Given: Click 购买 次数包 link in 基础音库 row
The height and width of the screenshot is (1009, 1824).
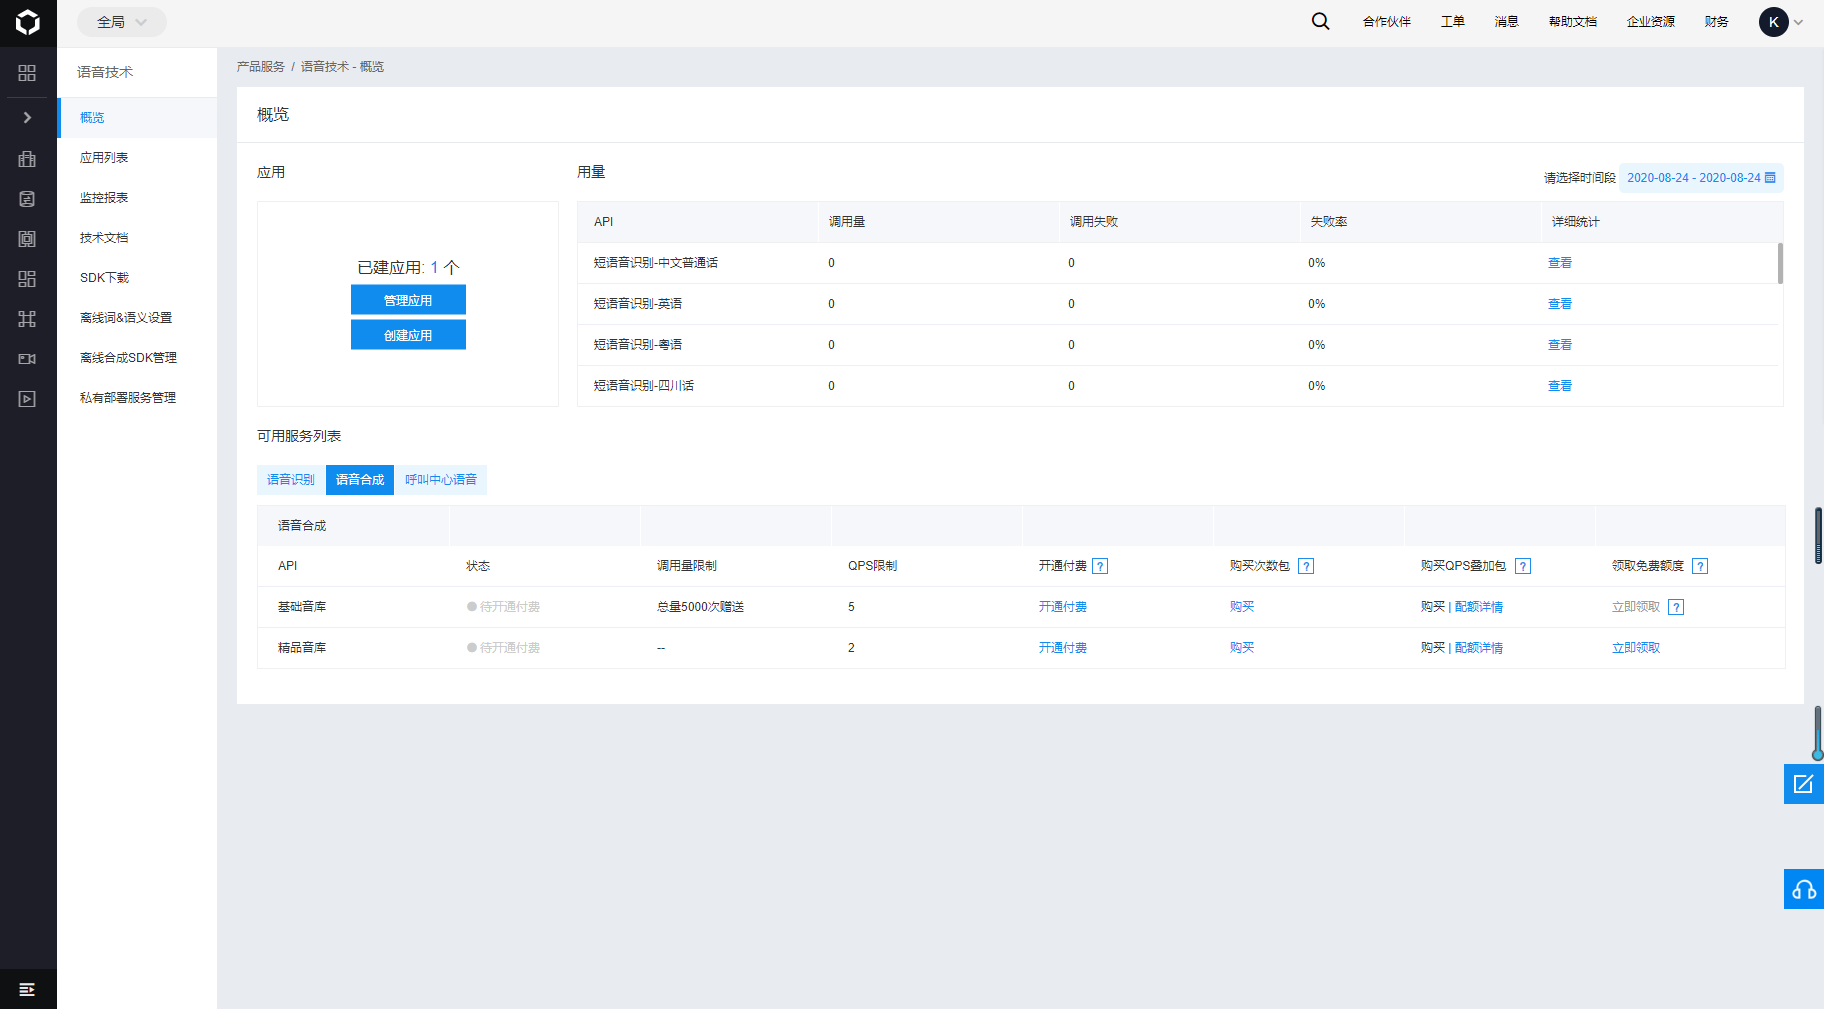Looking at the screenshot, I should click(1242, 607).
